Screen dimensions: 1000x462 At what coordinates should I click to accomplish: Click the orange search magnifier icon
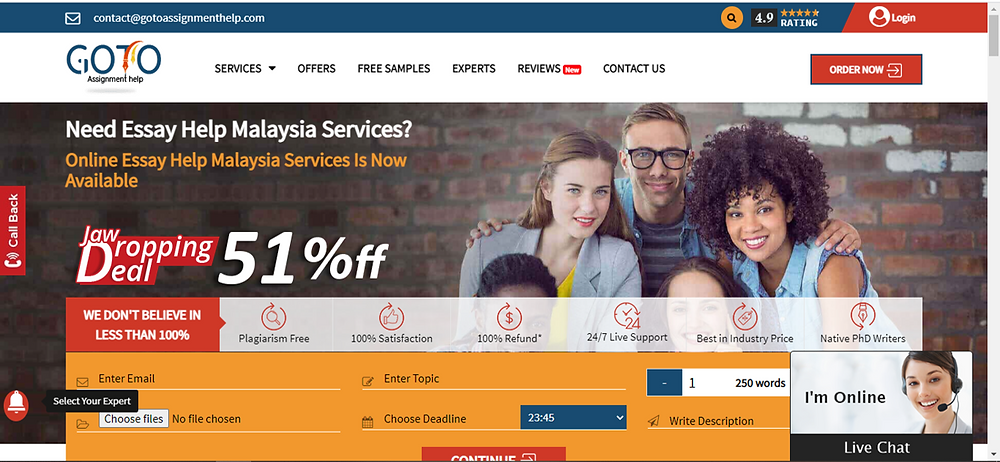tap(732, 17)
